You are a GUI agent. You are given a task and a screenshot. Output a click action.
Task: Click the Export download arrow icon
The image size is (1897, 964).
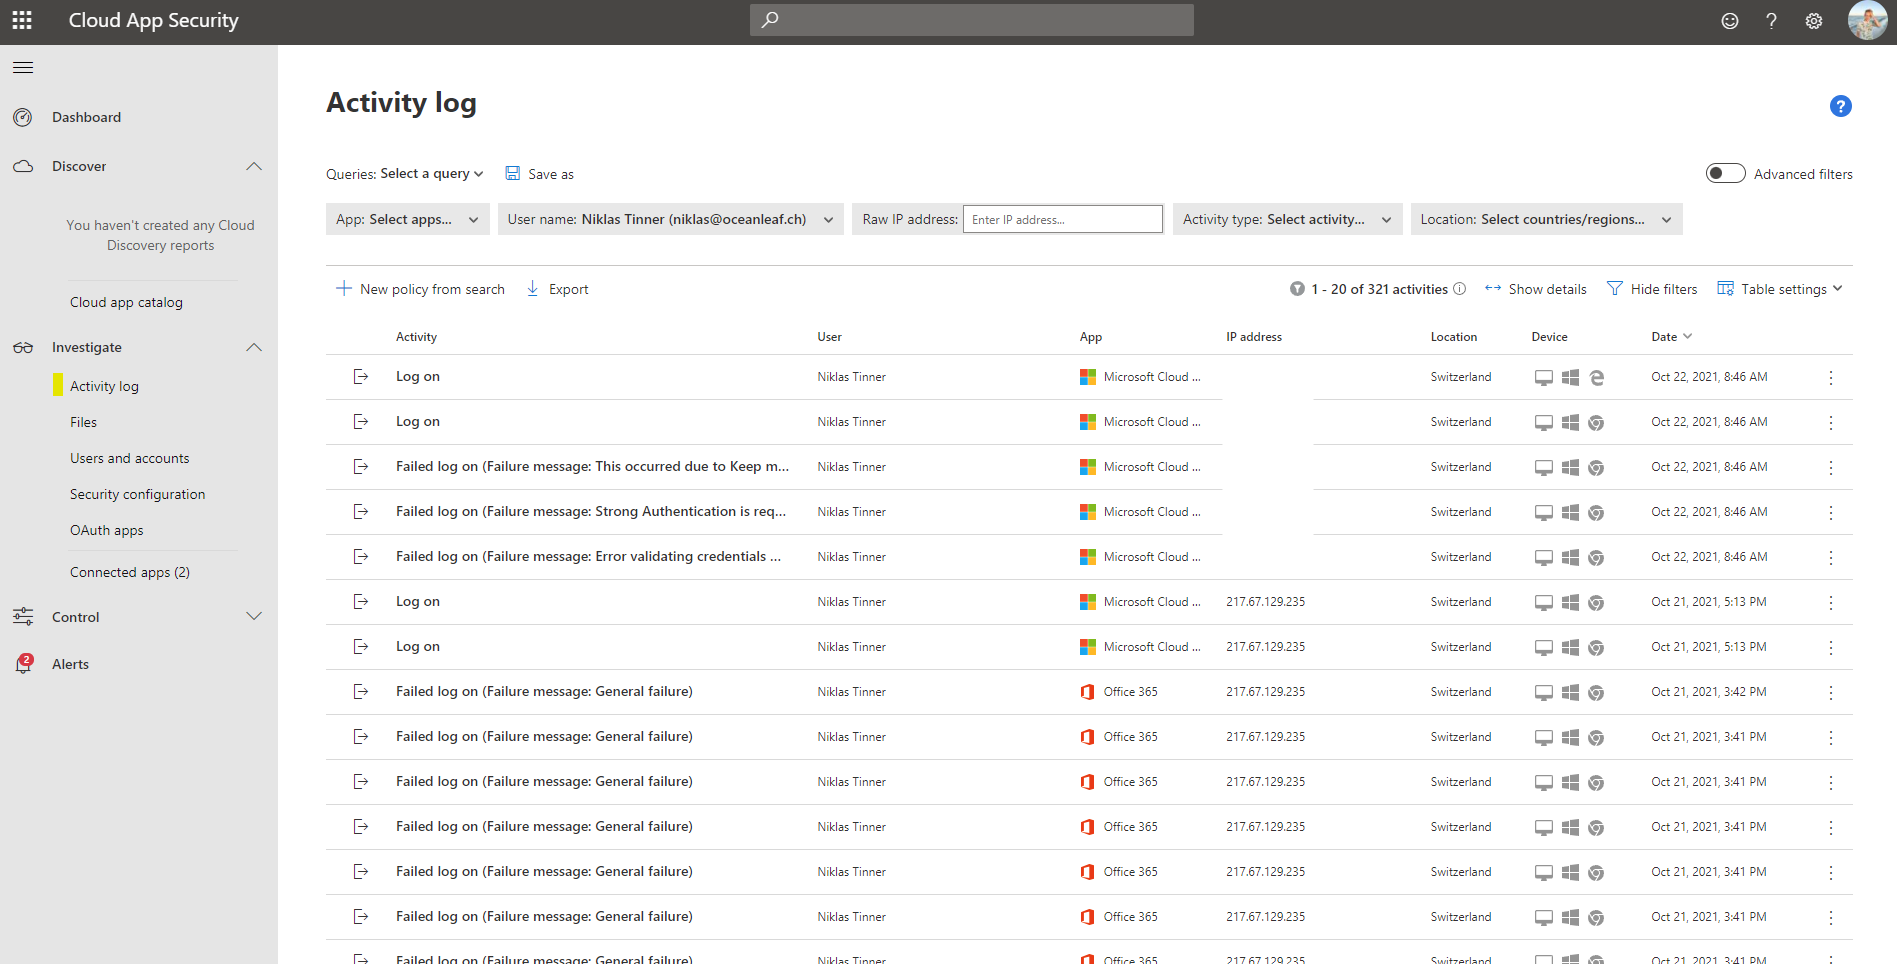click(x=533, y=288)
